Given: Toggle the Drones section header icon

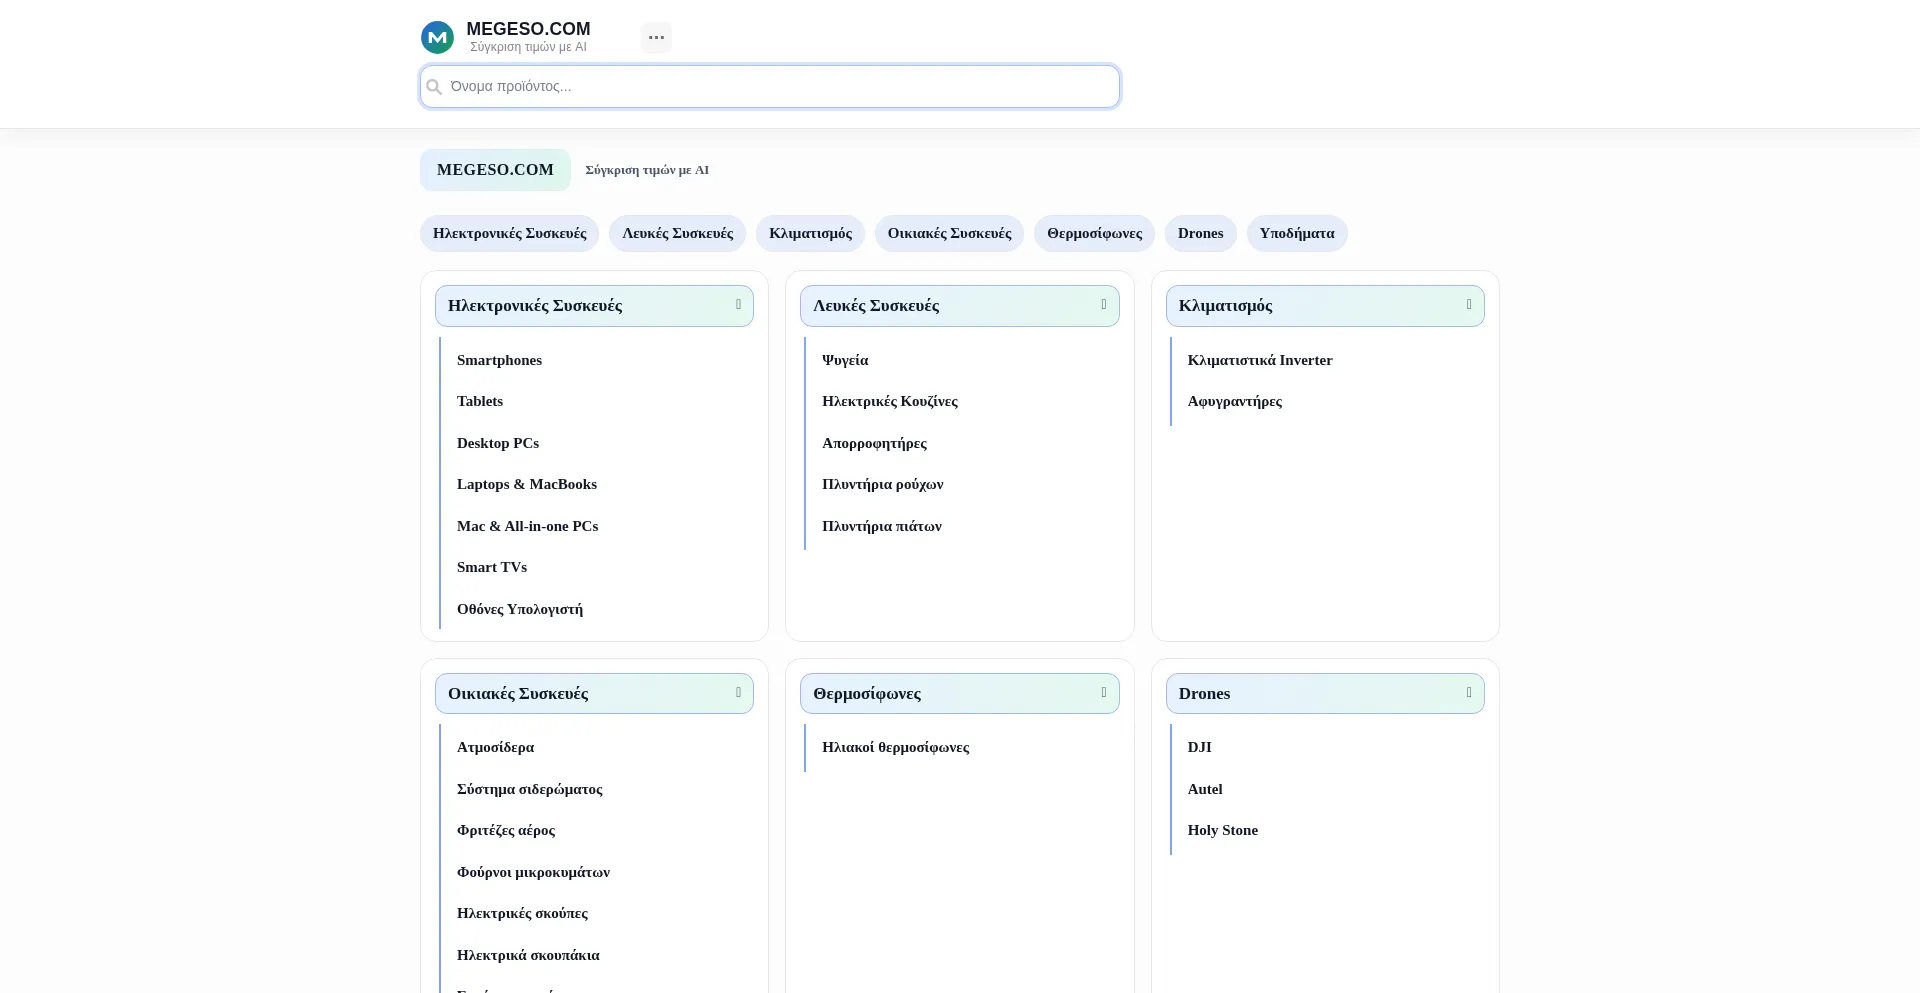Looking at the screenshot, I should (1468, 693).
